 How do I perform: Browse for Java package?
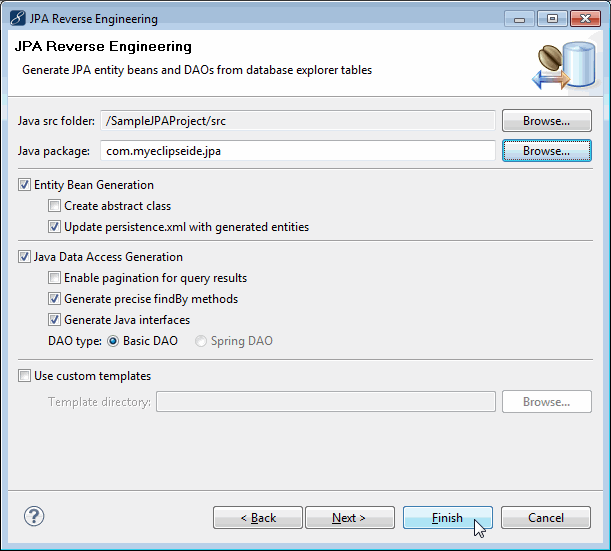tap(546, 151)
